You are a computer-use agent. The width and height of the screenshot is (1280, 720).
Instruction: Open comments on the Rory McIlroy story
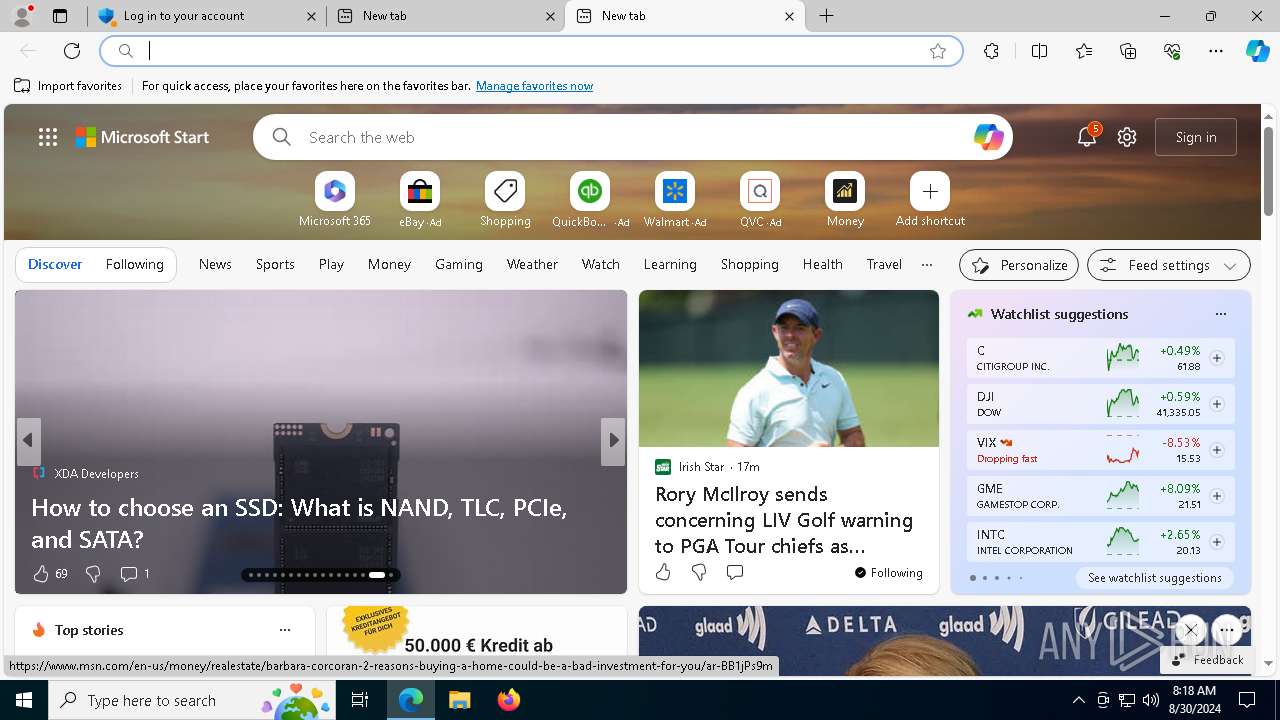pyautogui.click(x=735, y=572)
